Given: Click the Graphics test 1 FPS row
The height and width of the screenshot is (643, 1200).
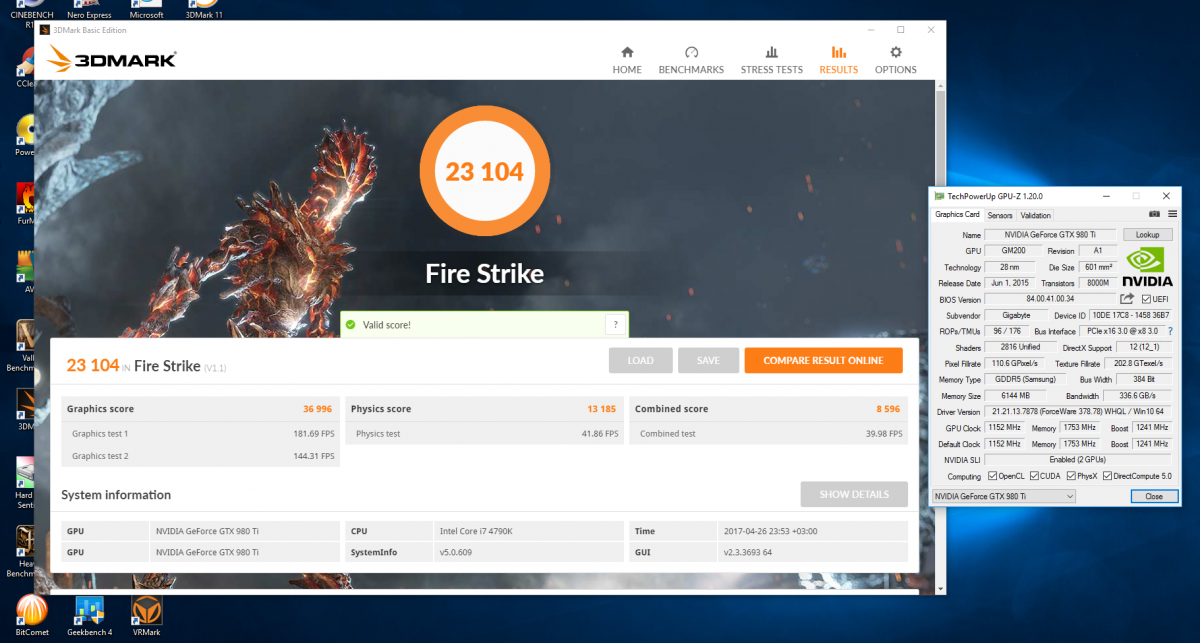Looking at the screenshot, I should pos(200,433).
